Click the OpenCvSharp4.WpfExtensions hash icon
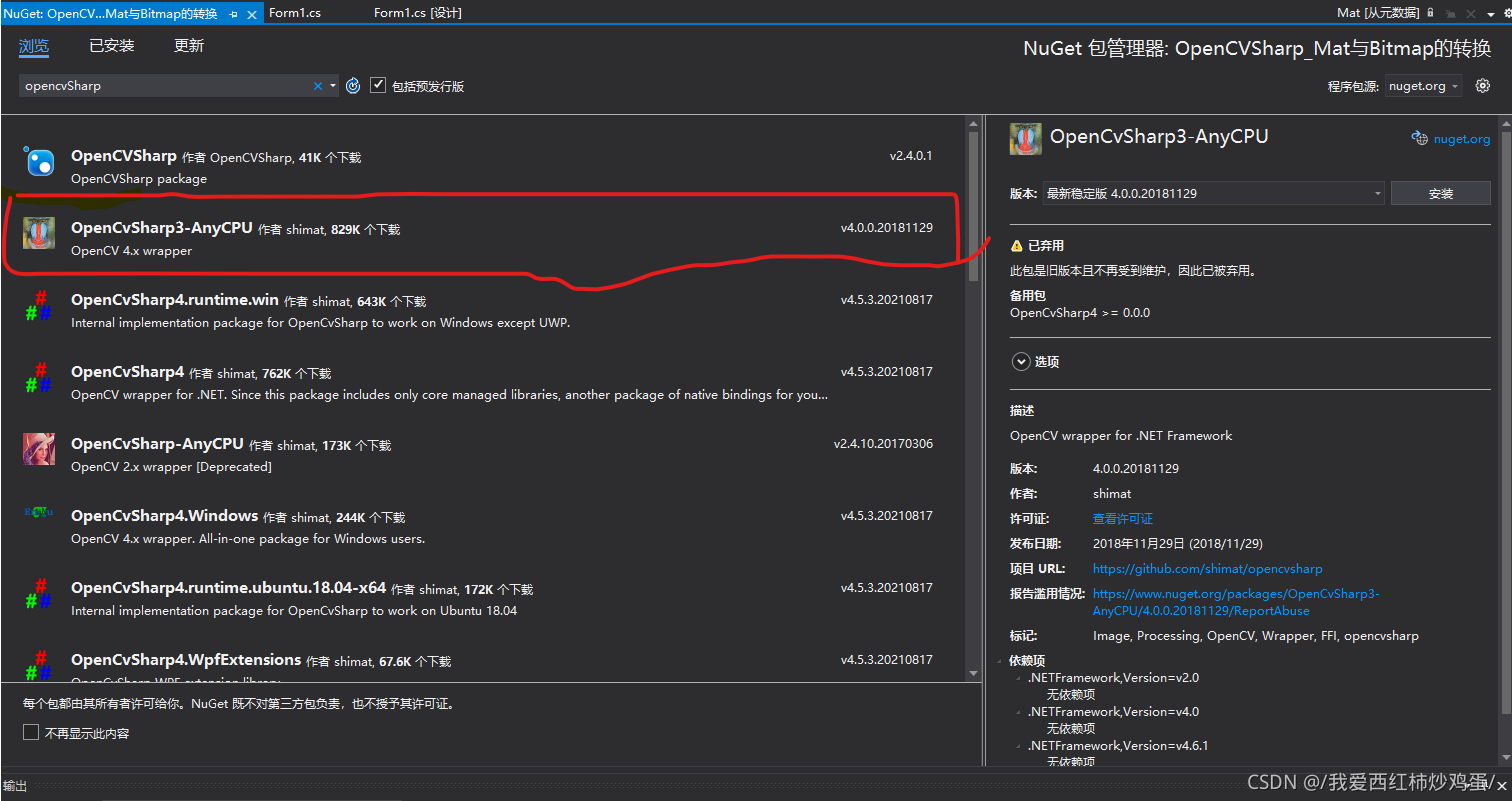 point(39,664)
